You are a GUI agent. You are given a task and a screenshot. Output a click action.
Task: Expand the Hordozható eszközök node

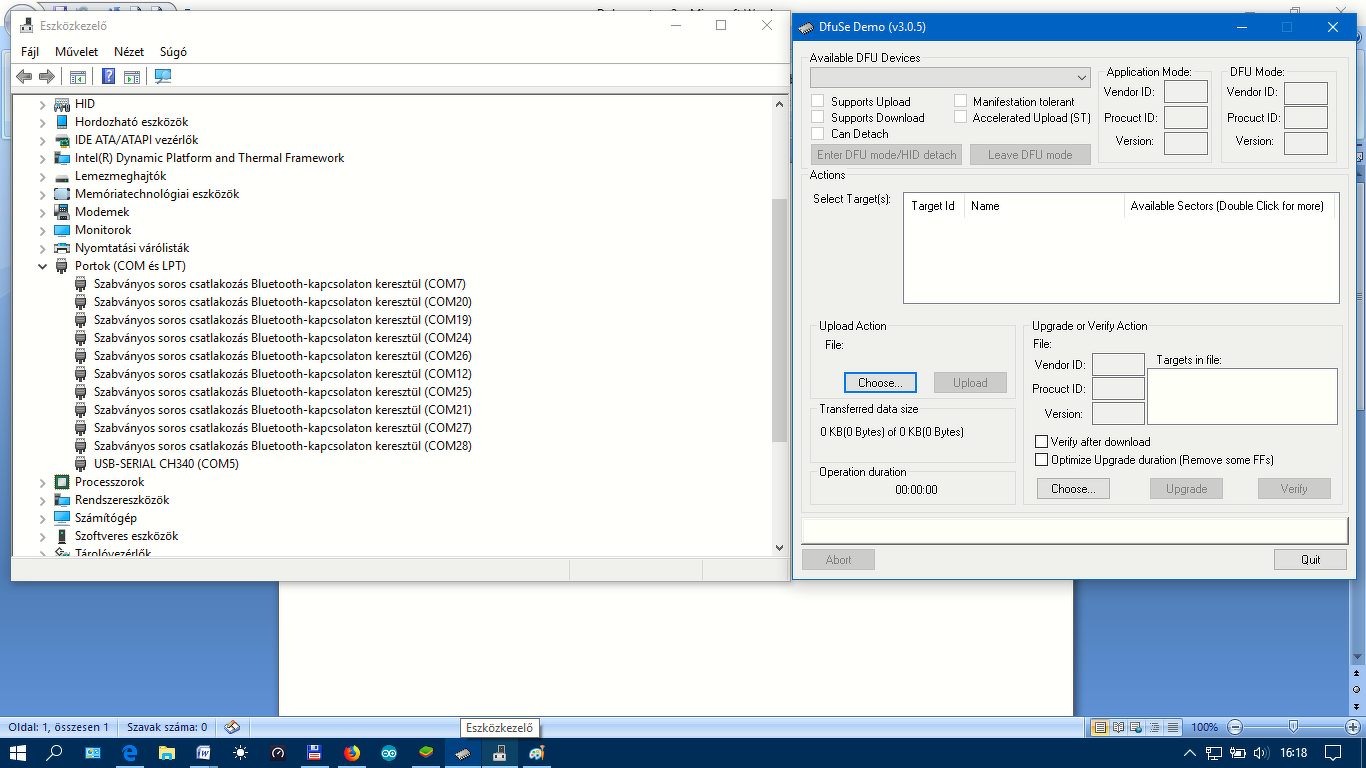click(42, 122)
